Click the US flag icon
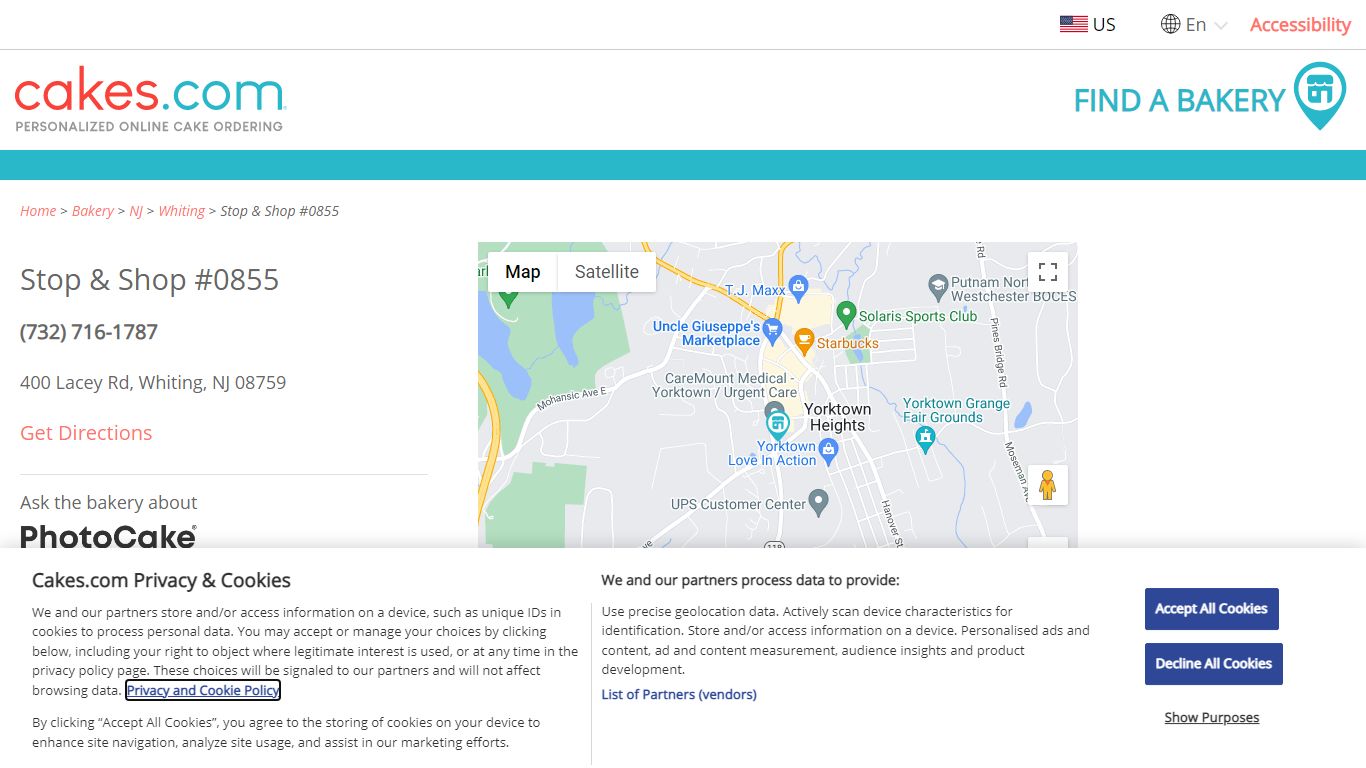The height and width of the screenshot is (768, 1366). 1073,24
